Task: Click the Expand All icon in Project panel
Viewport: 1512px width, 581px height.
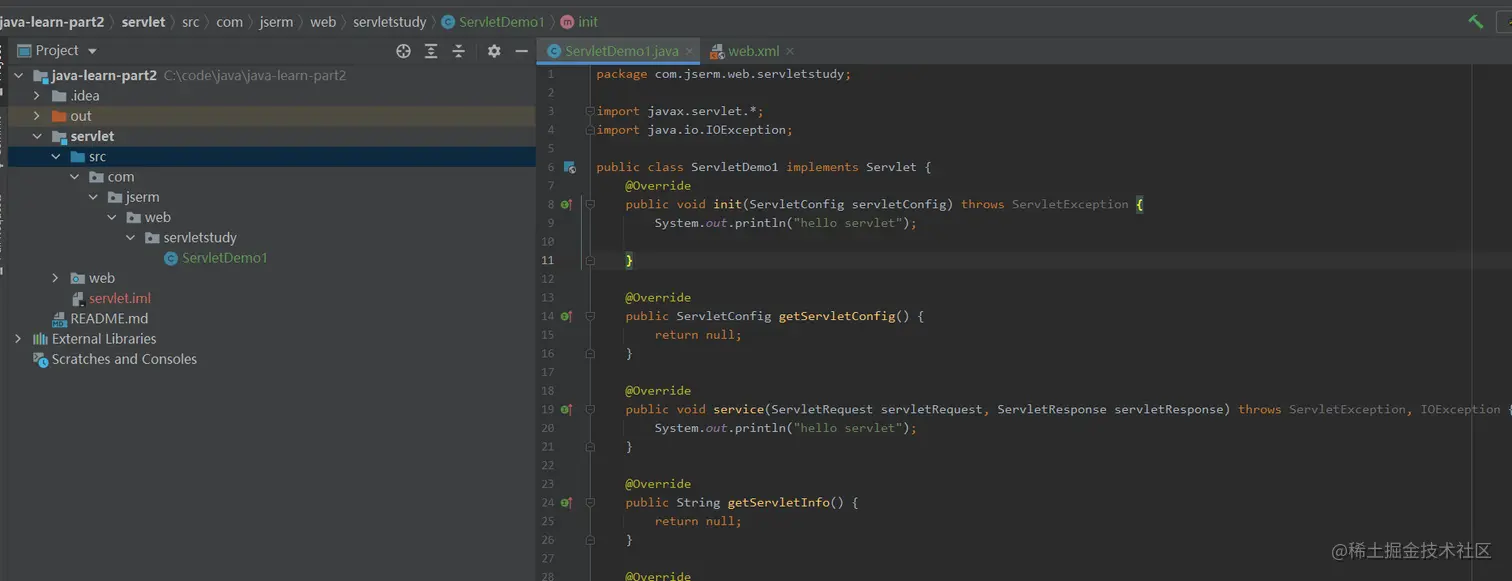Action: tap(431, 51)
